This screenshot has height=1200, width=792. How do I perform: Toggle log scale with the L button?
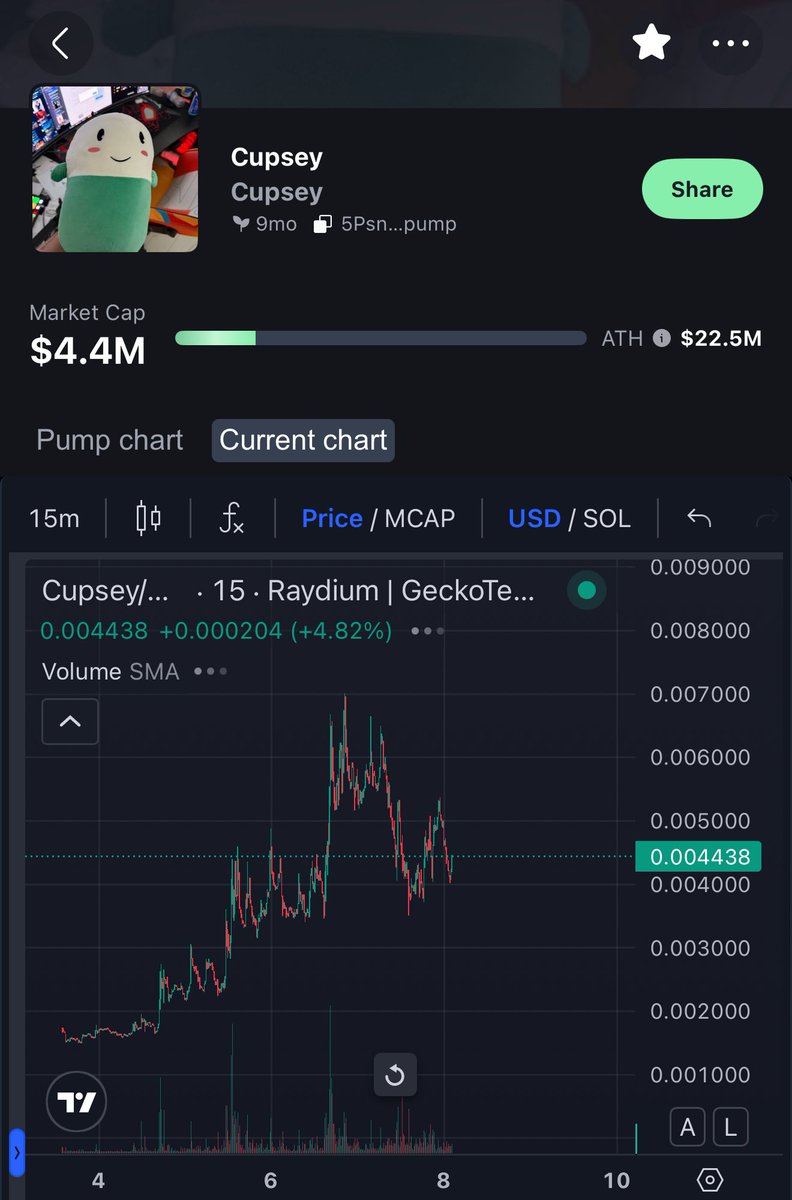[730, 1128]
